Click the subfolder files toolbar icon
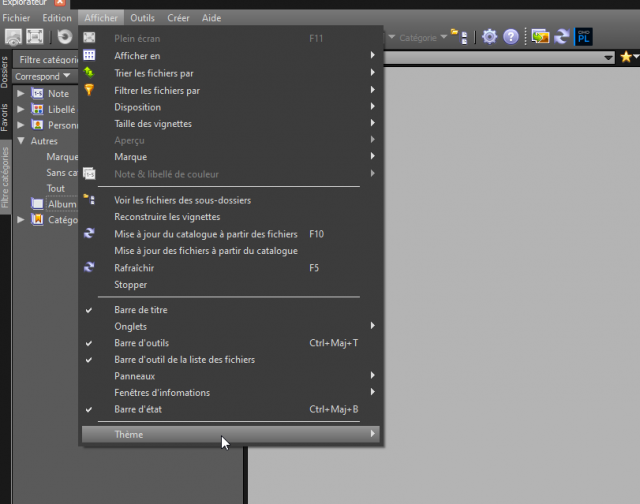640x504 pixels. click(x=460, y=37)
